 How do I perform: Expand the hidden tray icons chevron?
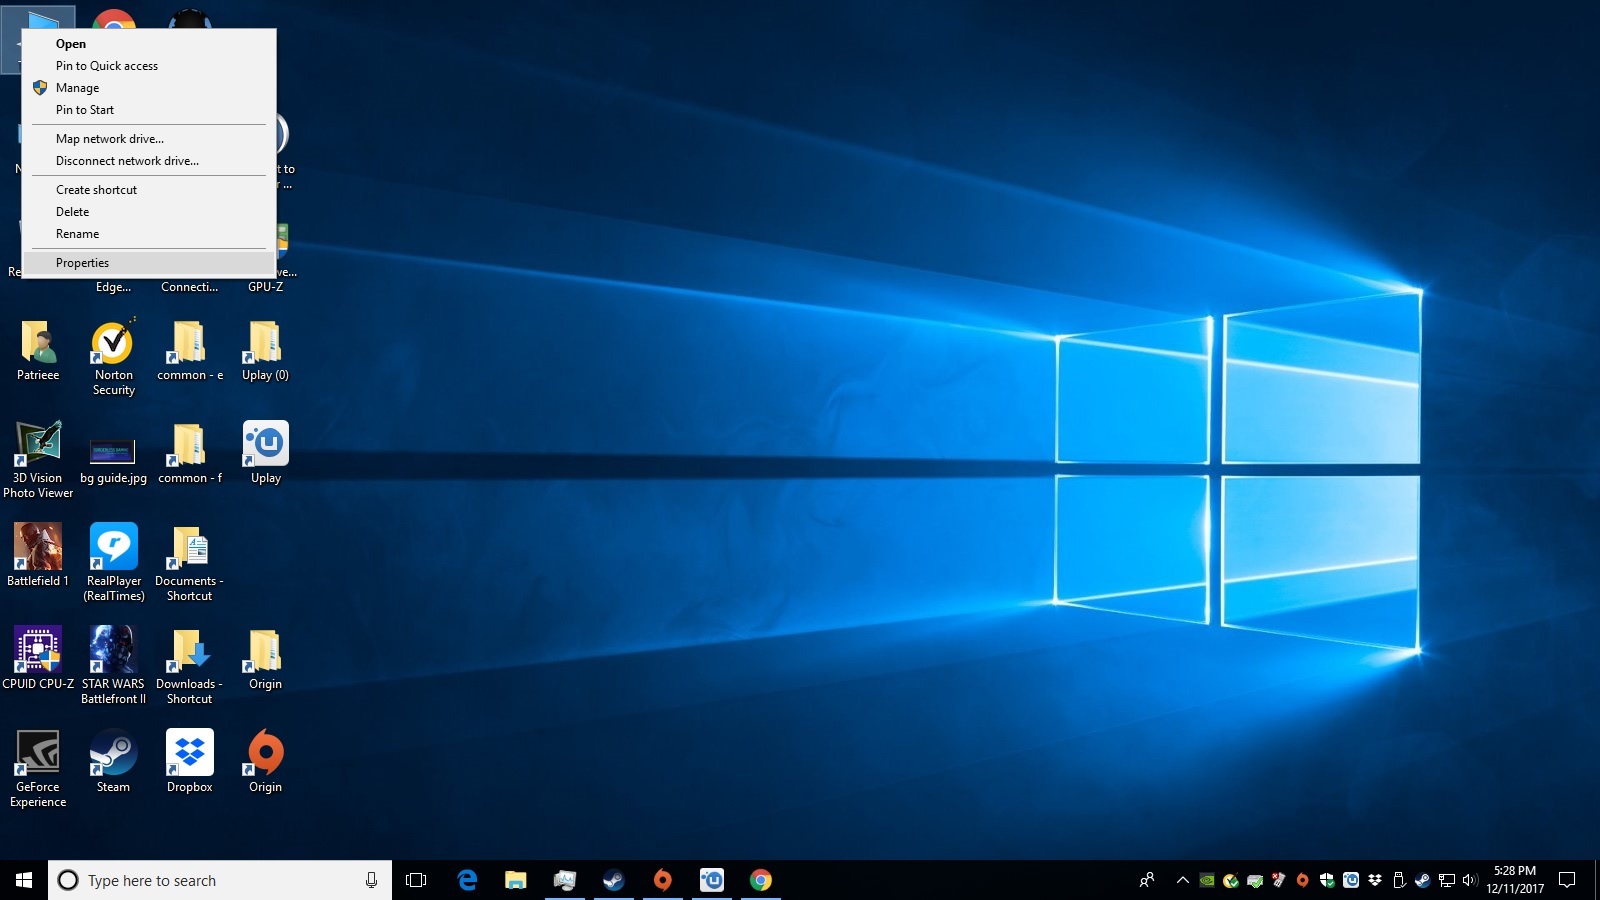pyautogui.click(x=1183, y=880)
